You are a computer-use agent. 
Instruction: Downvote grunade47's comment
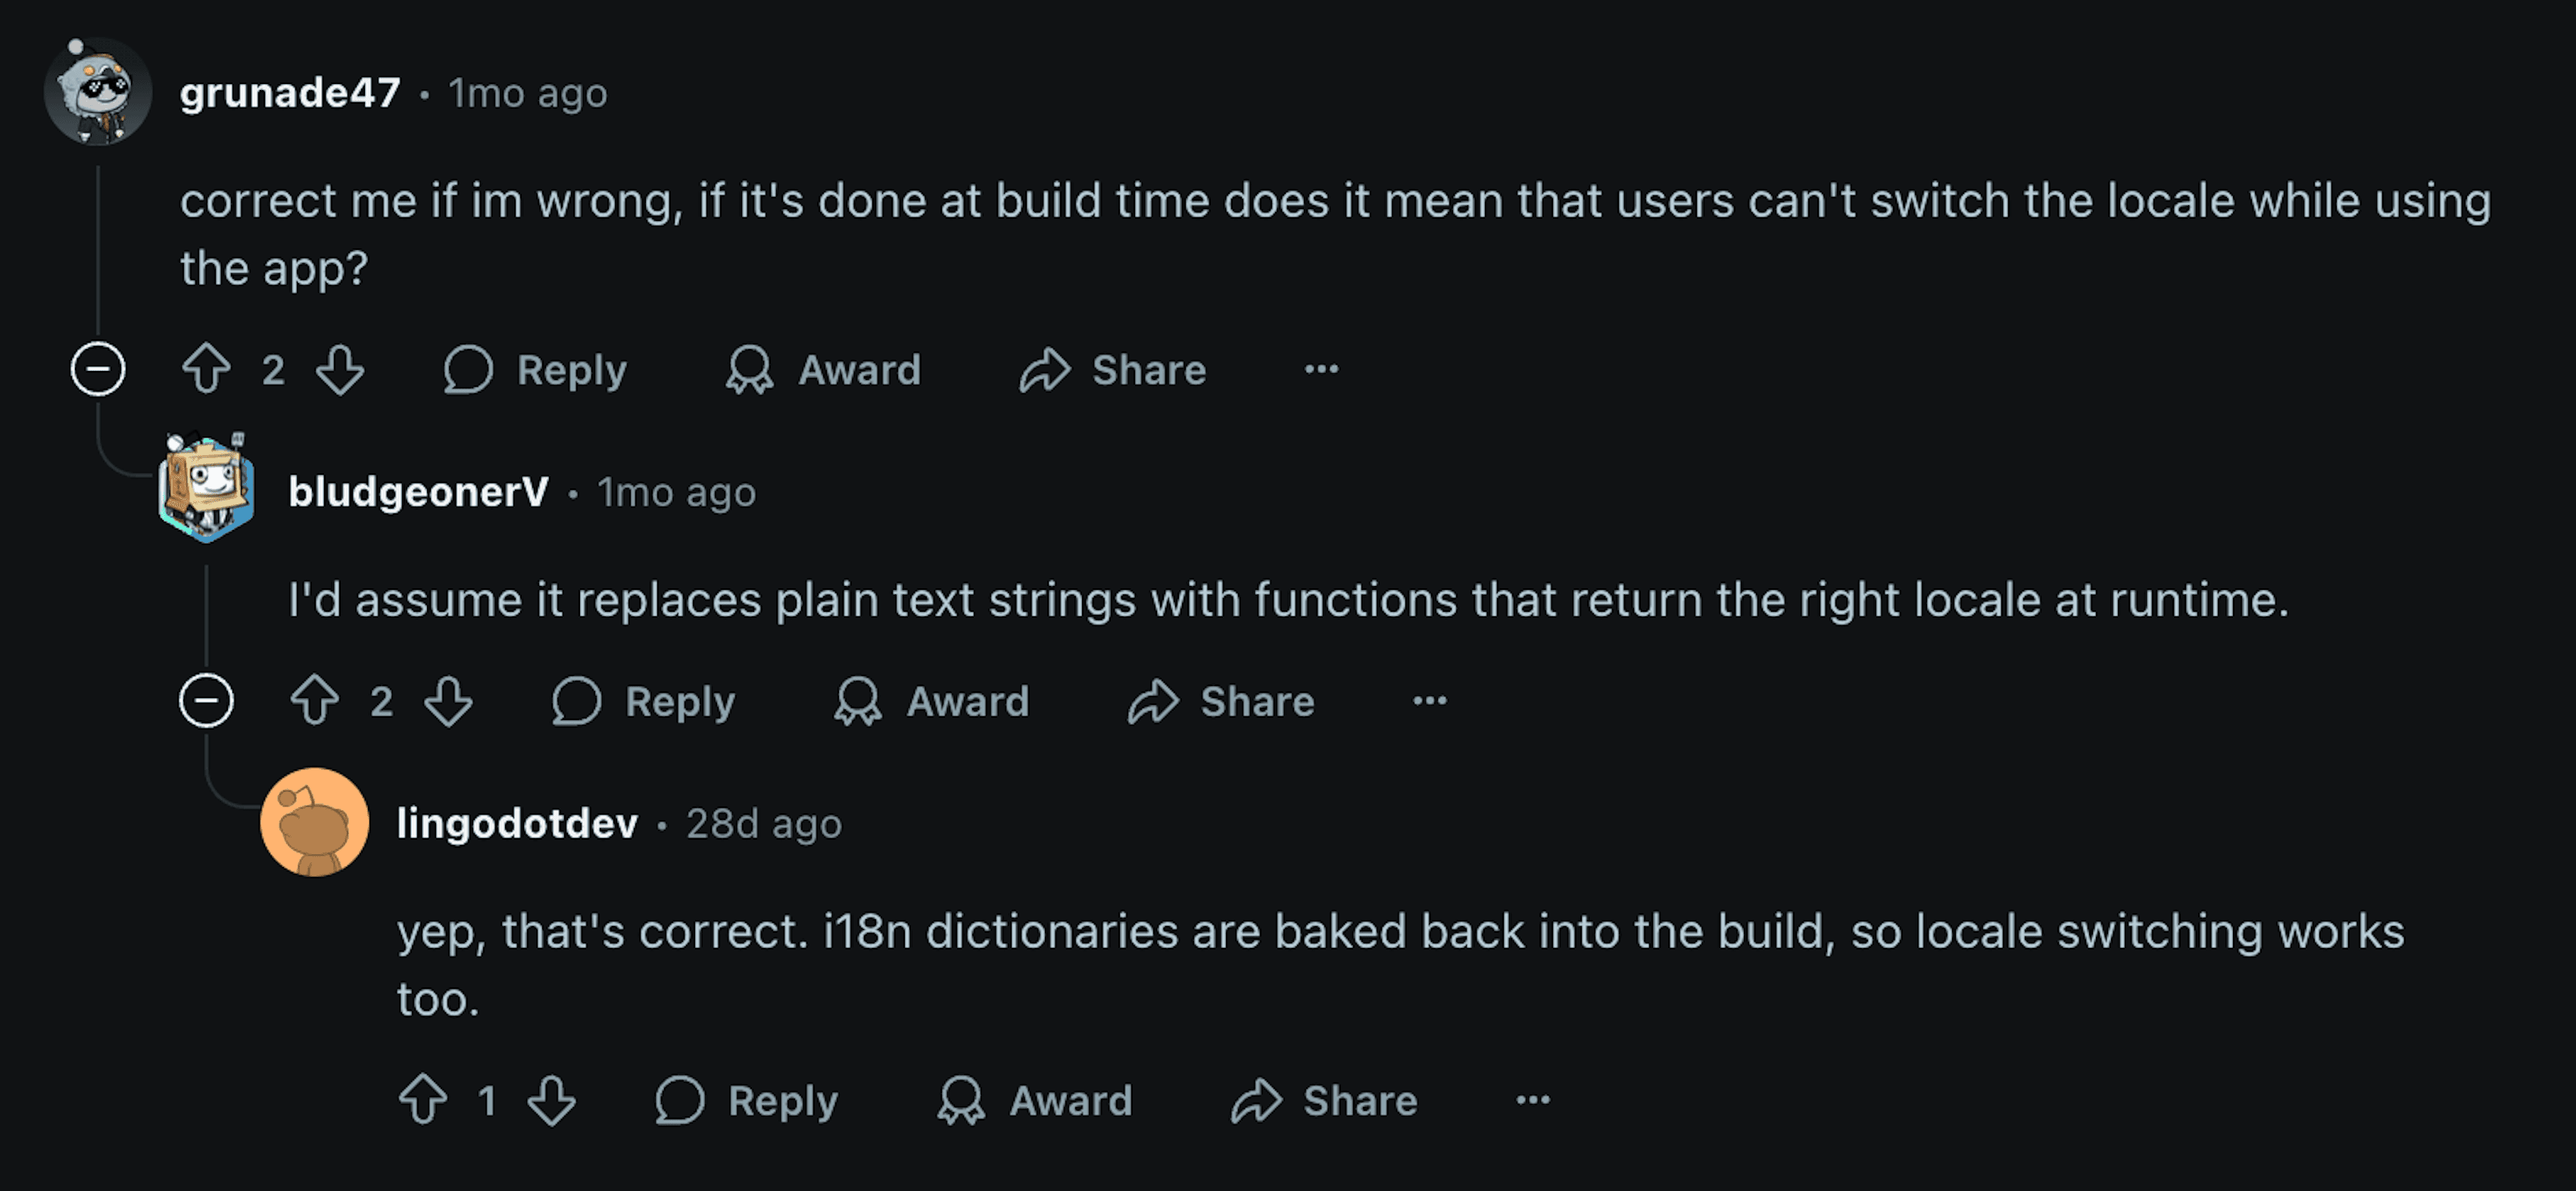click(340, 369)
